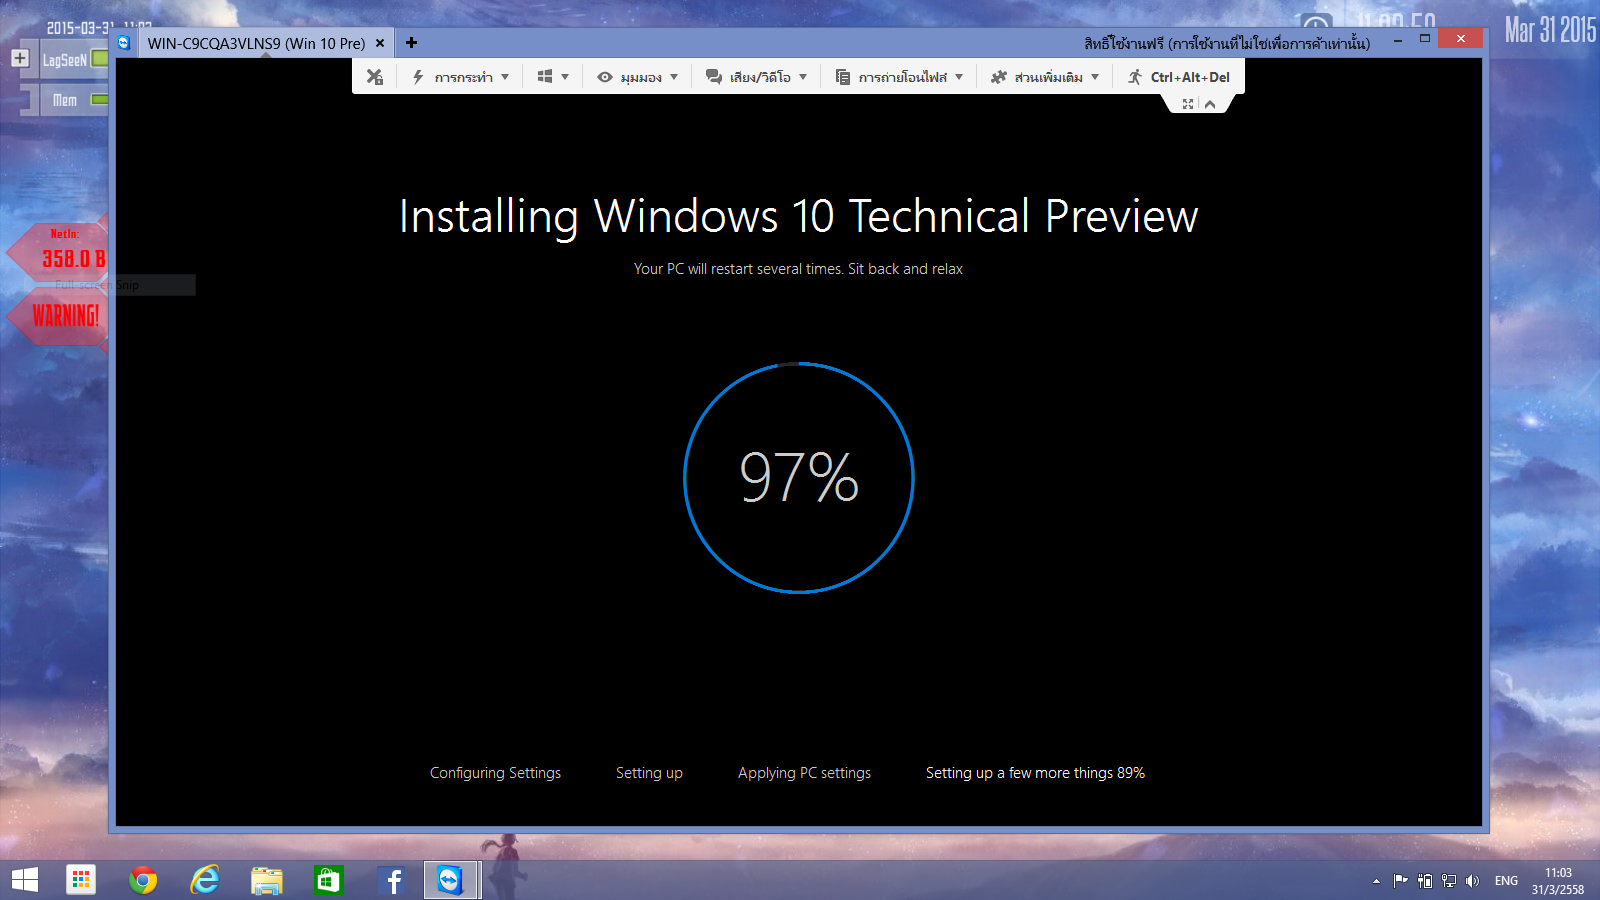Click the TeamViewer logo in the title bar
The height and width of the screenshot is (900, 1600).
(x=124, y=42)
